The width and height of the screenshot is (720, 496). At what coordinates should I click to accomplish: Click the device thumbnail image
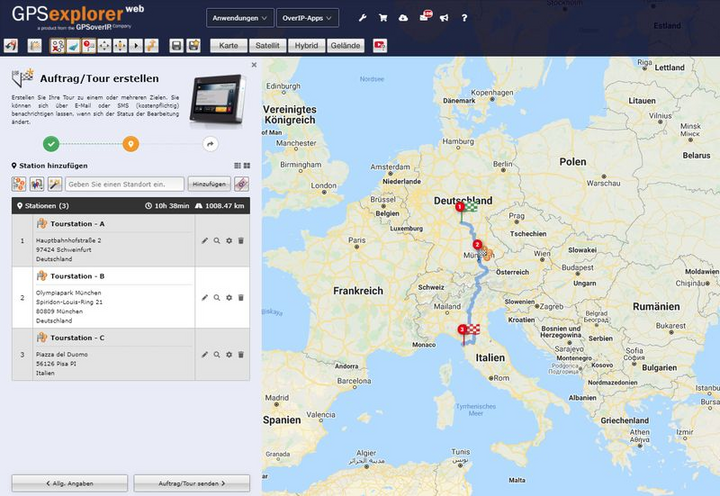pos(218,100)
